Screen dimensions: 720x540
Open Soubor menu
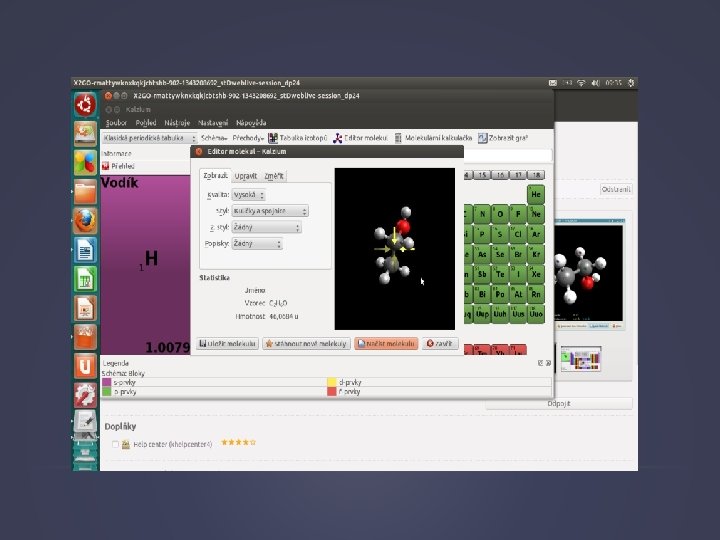pyautogui.click(x=116, y=123)
